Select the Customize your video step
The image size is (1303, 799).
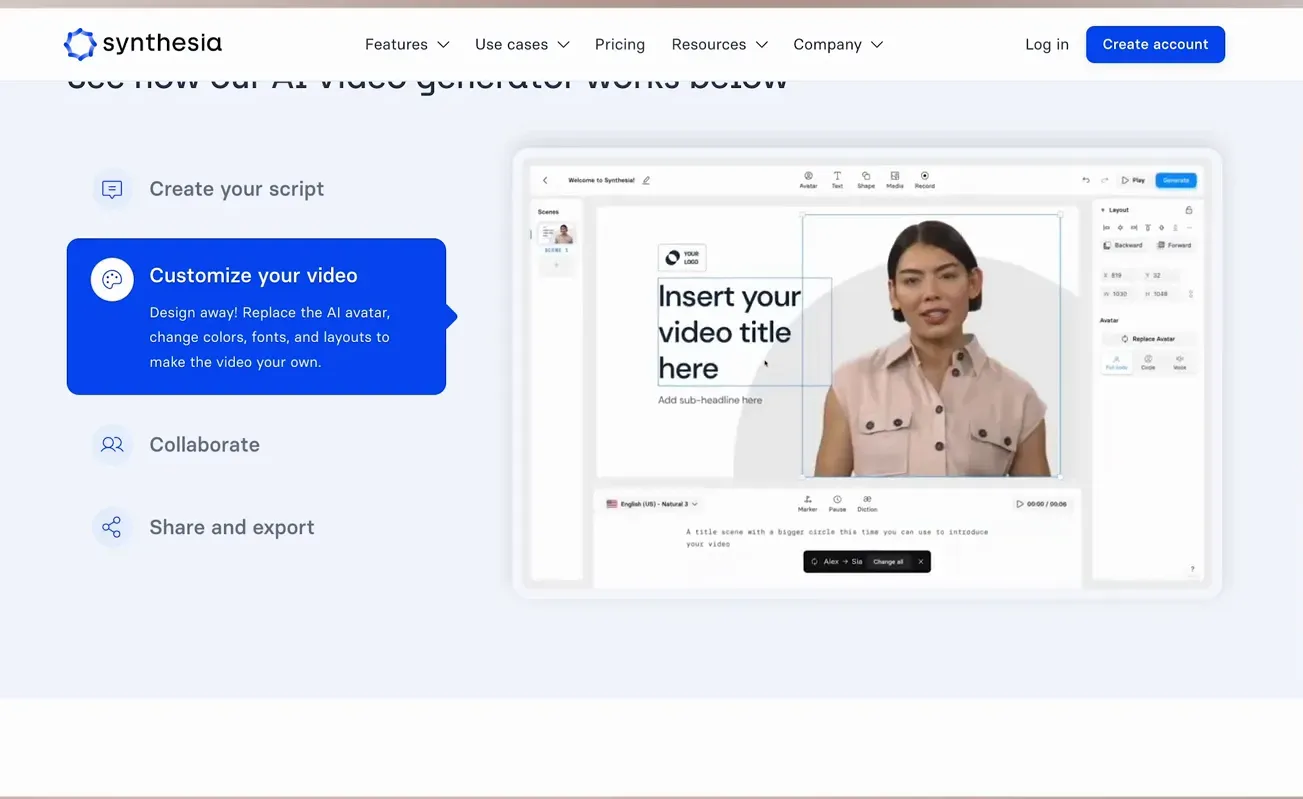(x=256, y=316)
